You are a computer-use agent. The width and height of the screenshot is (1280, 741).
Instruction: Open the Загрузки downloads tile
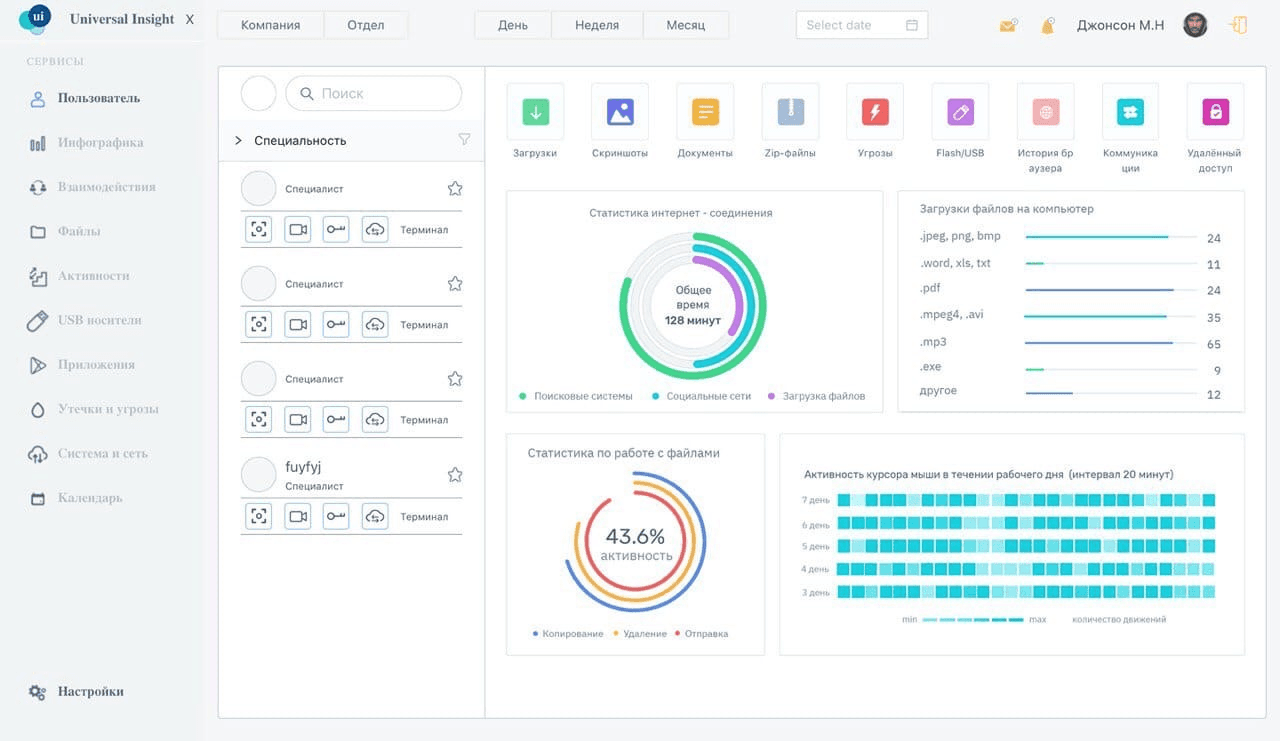pos(535,112)
